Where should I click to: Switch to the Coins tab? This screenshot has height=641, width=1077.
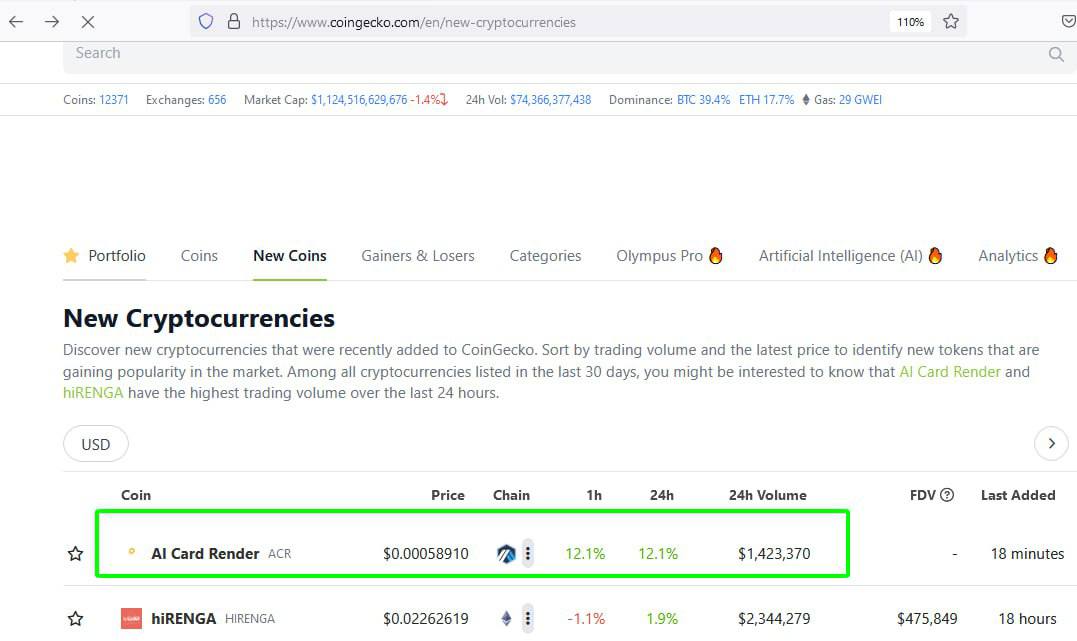199,256
